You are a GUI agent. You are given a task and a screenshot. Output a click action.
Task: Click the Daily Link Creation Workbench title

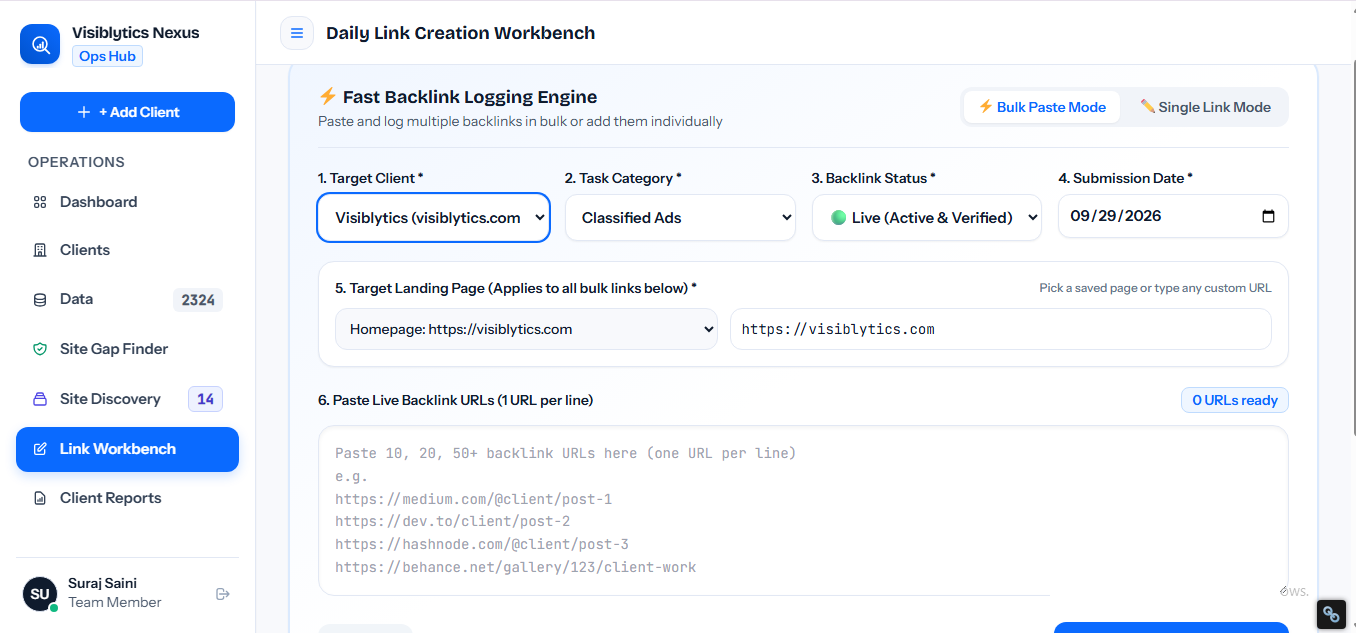[460, 33]
